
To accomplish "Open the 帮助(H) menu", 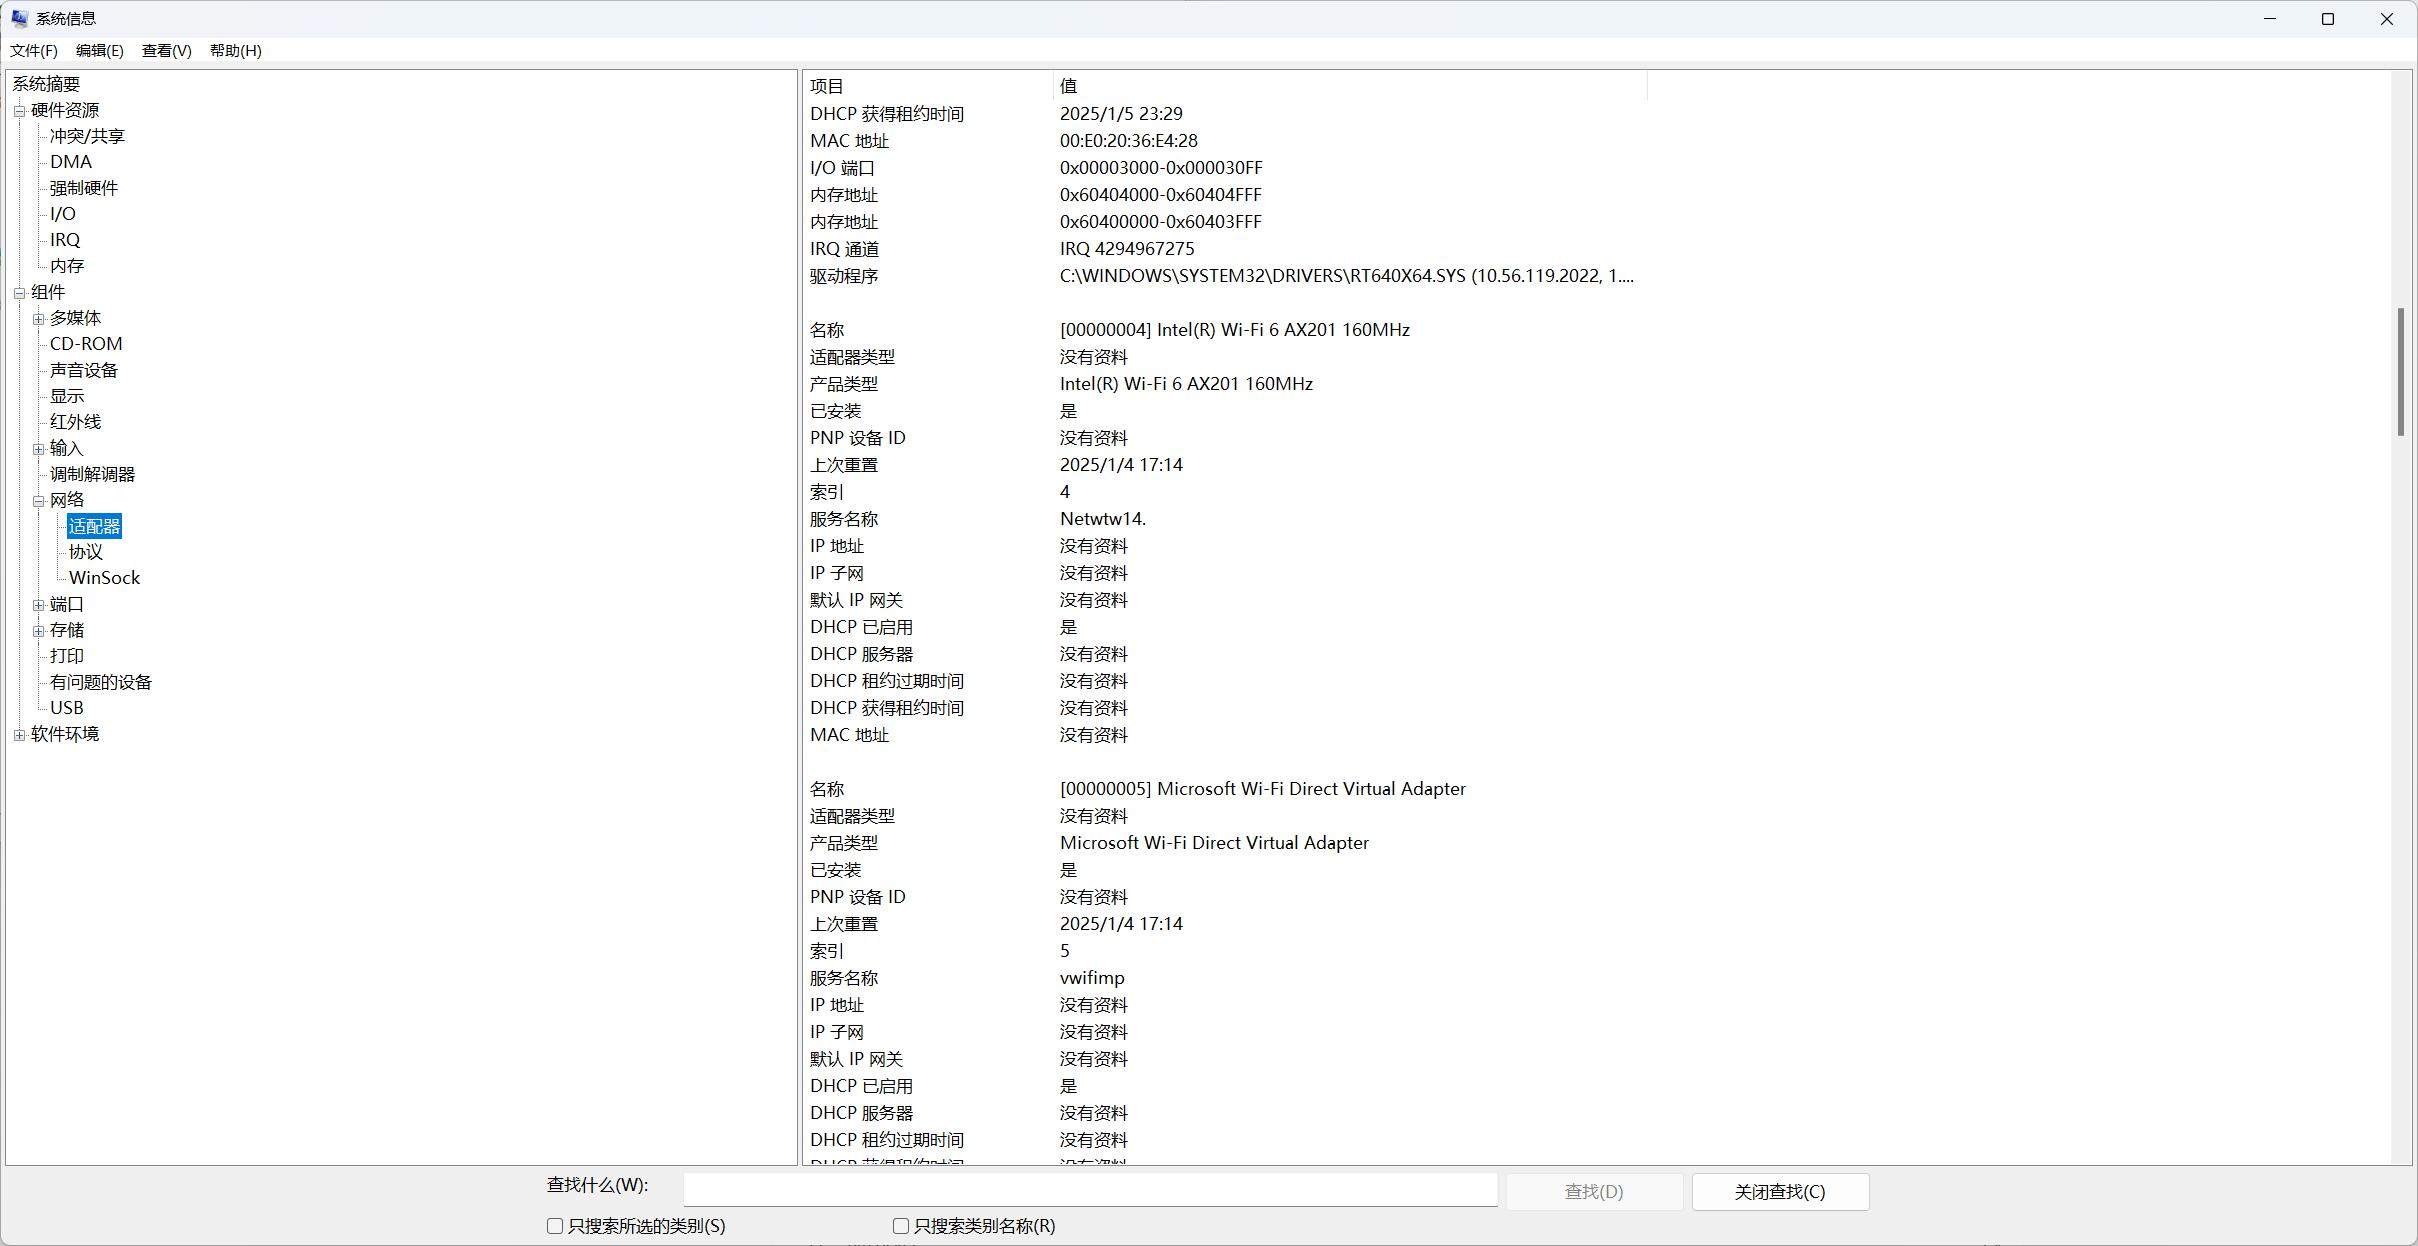I will click(x=235, y=51).
